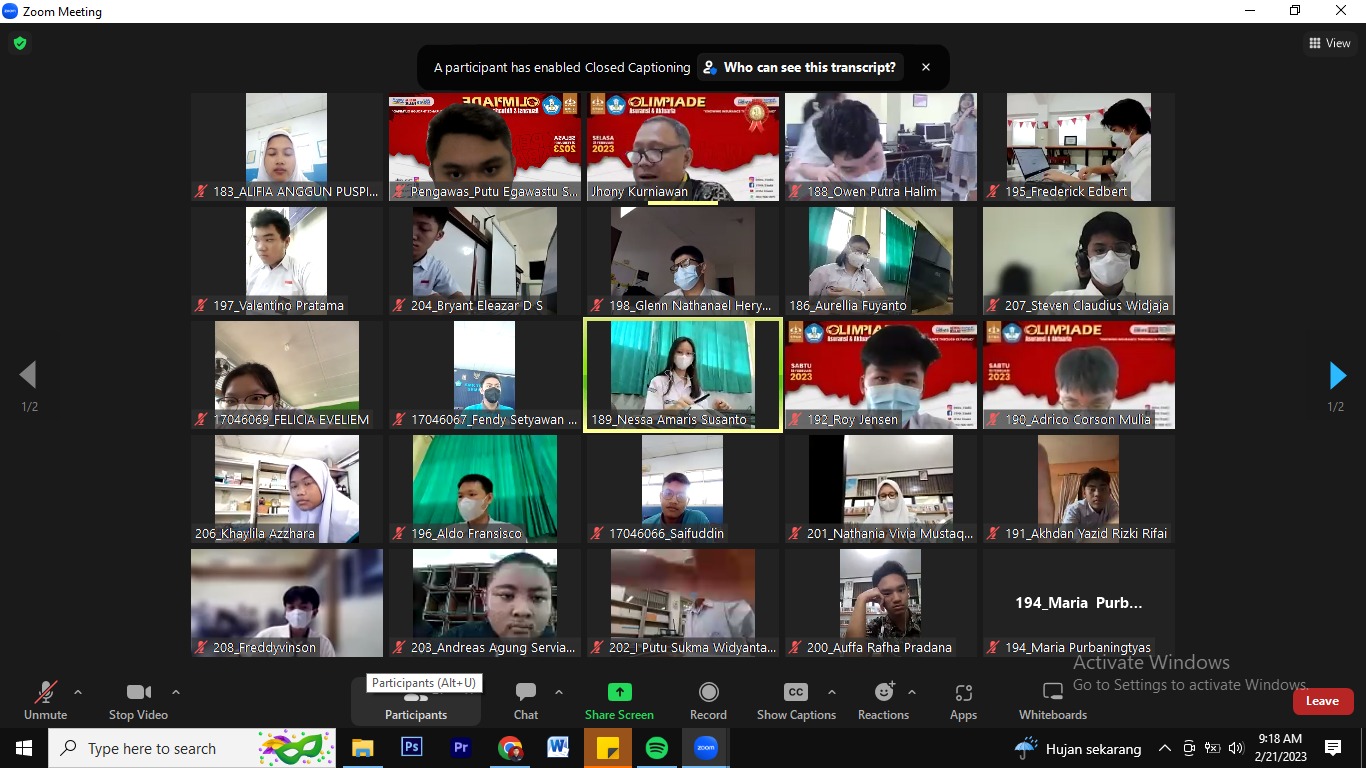Click 192_Roy Jensen name label

(x=844, y=419)
